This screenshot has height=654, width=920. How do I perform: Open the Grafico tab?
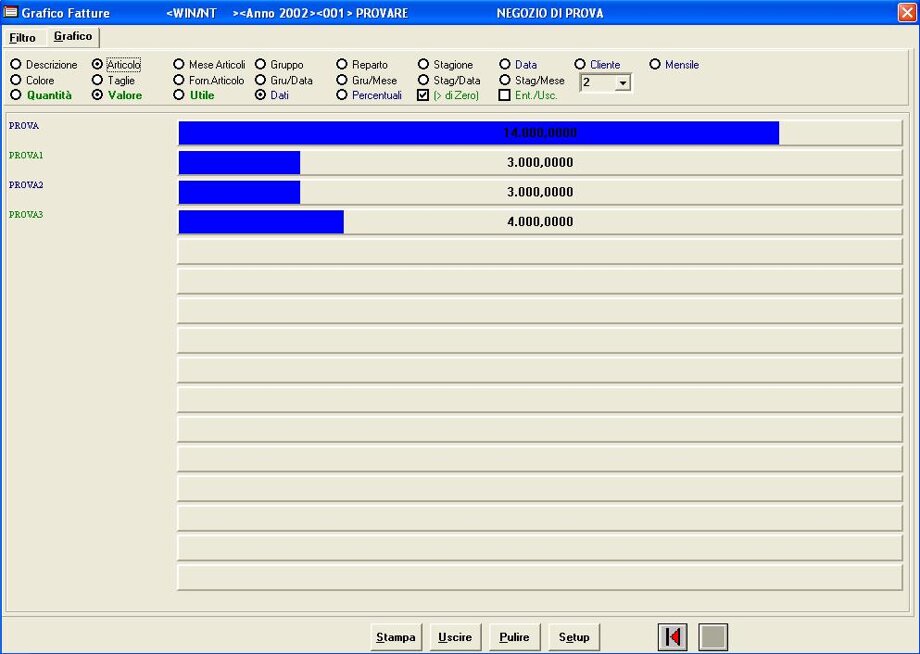72,37
